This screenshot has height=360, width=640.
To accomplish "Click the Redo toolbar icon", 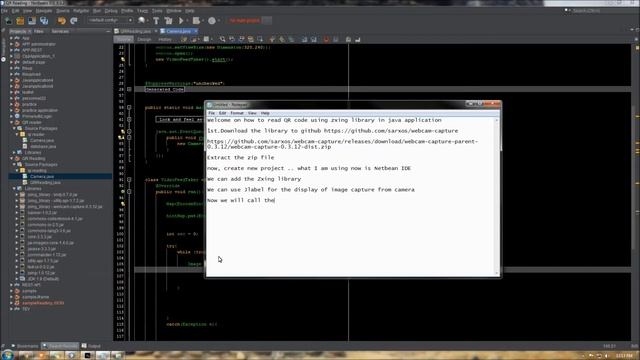I will tap(74, 20).
